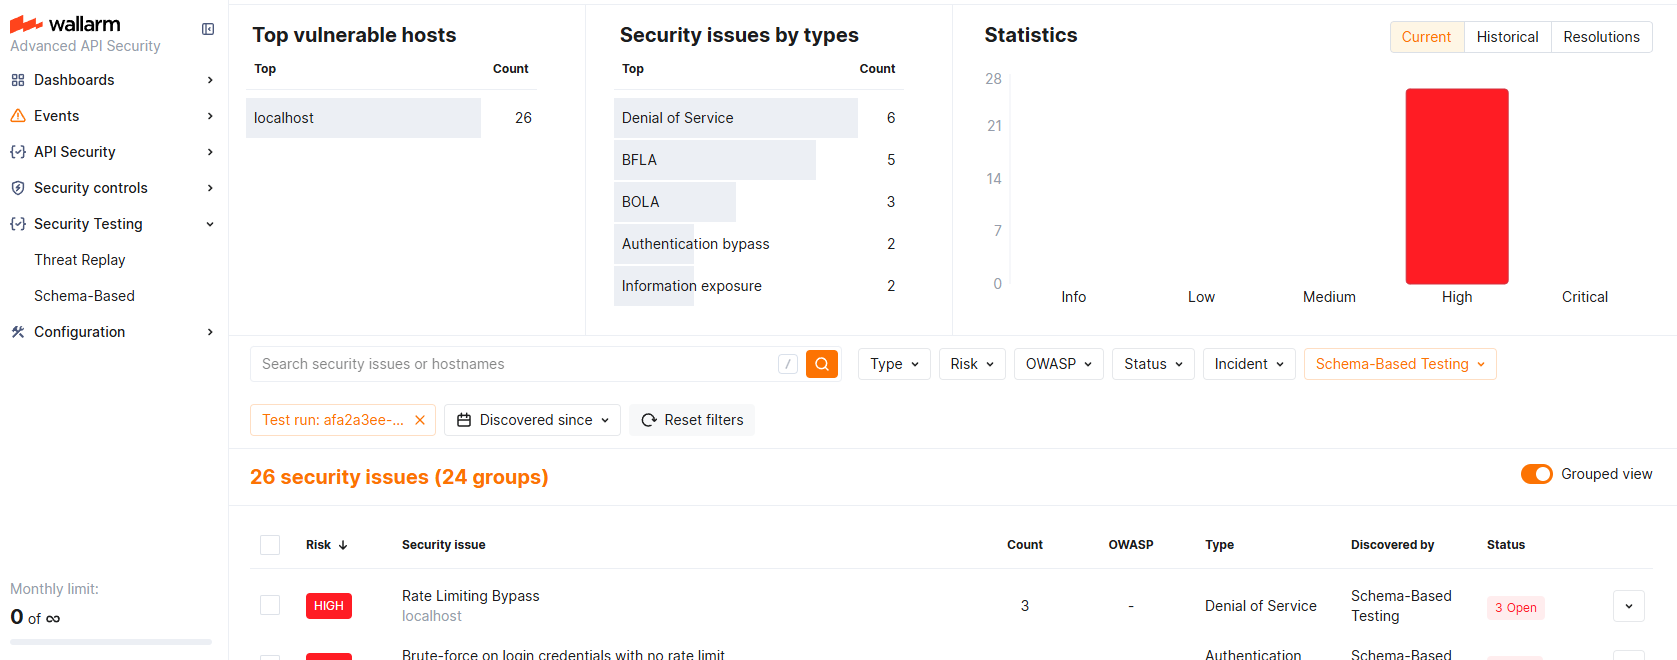Click the Reset filters button
Screen dimensions: 1677x660
(692, 420)
